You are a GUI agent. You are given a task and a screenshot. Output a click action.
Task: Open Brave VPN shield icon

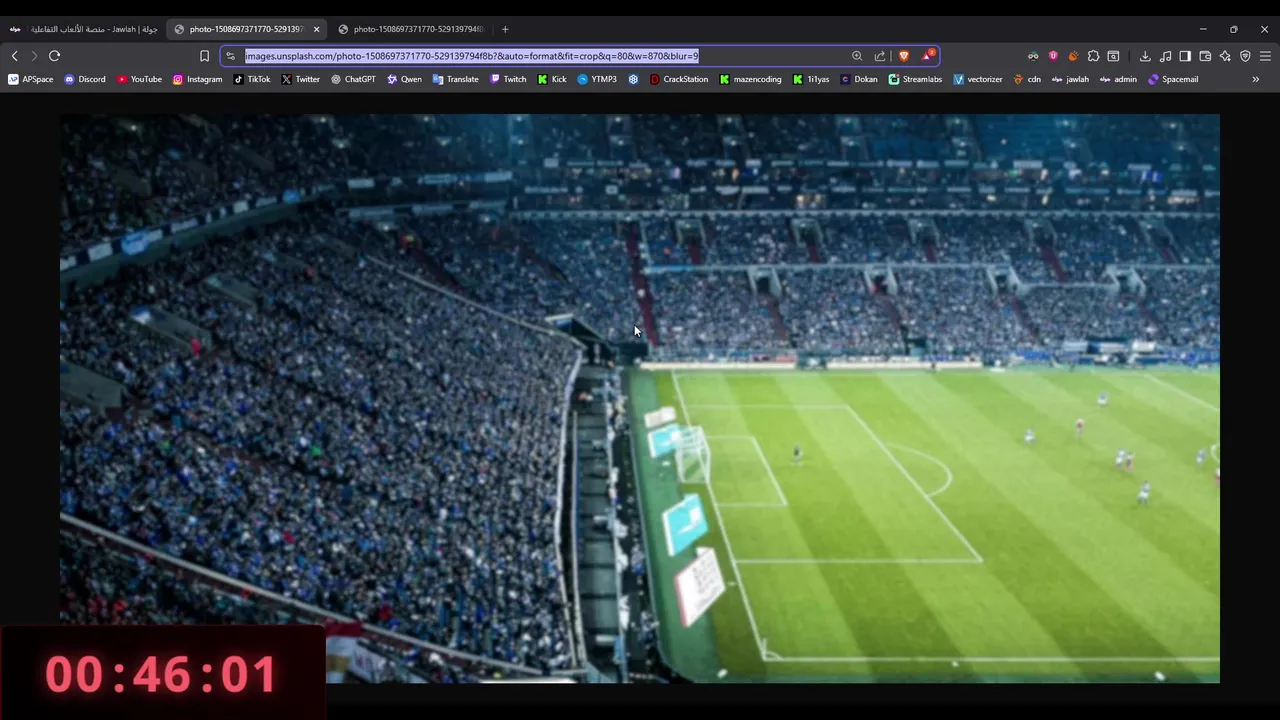(x=1245, y=56)
